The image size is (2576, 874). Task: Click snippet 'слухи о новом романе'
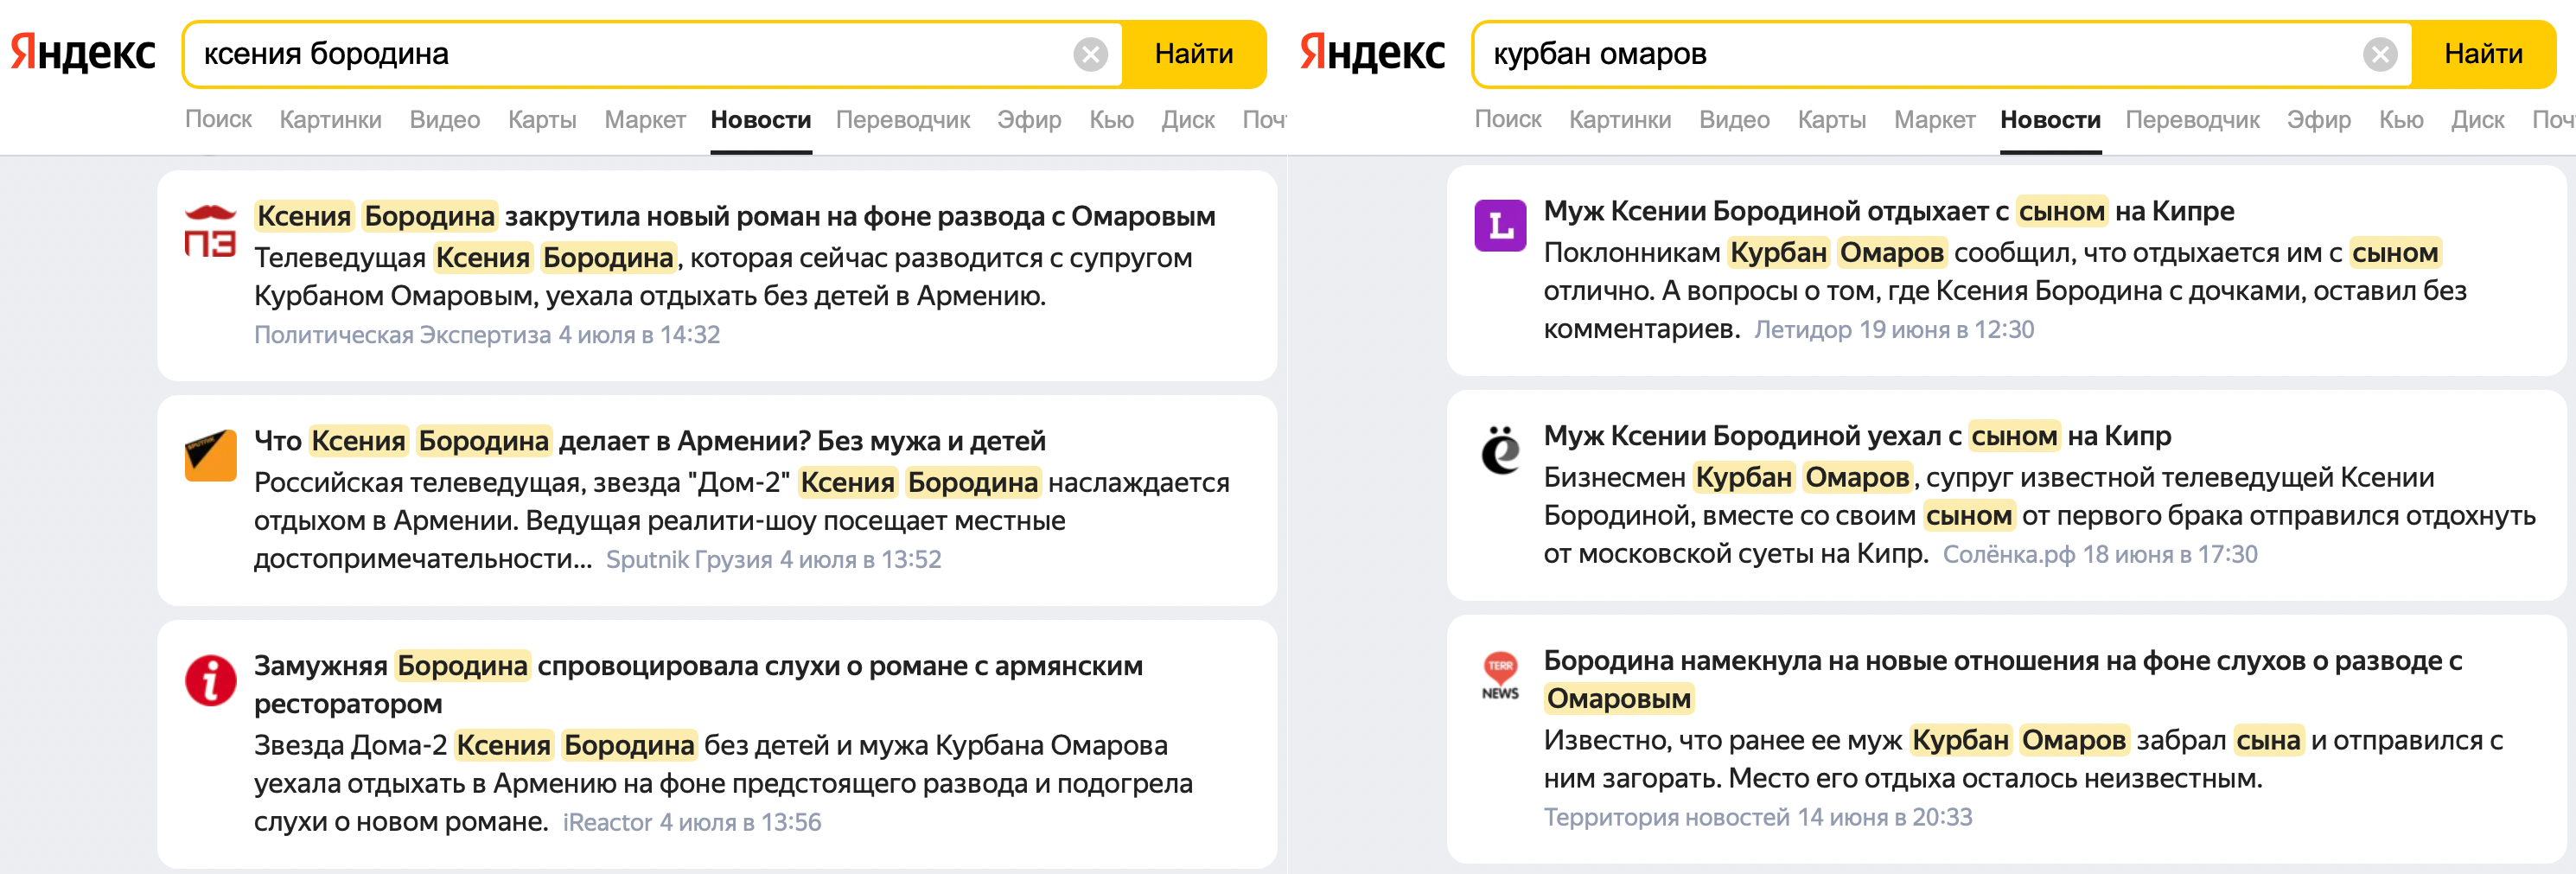point(401,822)
